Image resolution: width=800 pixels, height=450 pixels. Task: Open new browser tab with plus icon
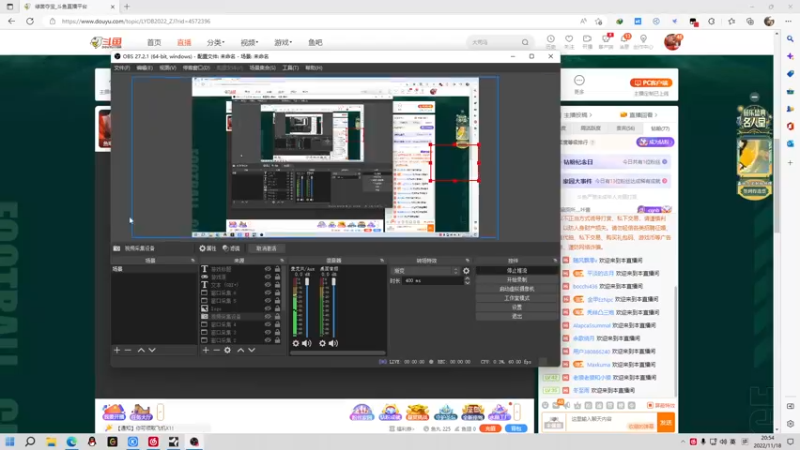[x=127, y=7]
